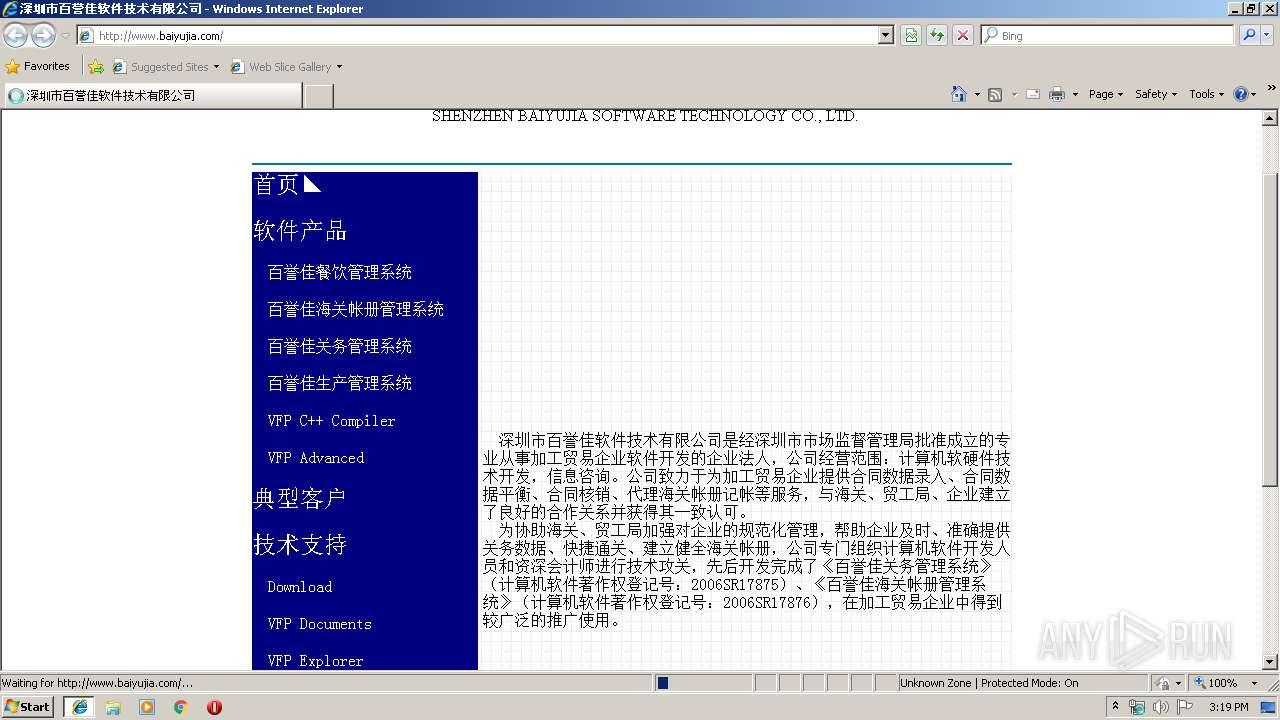
Task: Expand the address bar history dropdown
Action: click(886, 35)
